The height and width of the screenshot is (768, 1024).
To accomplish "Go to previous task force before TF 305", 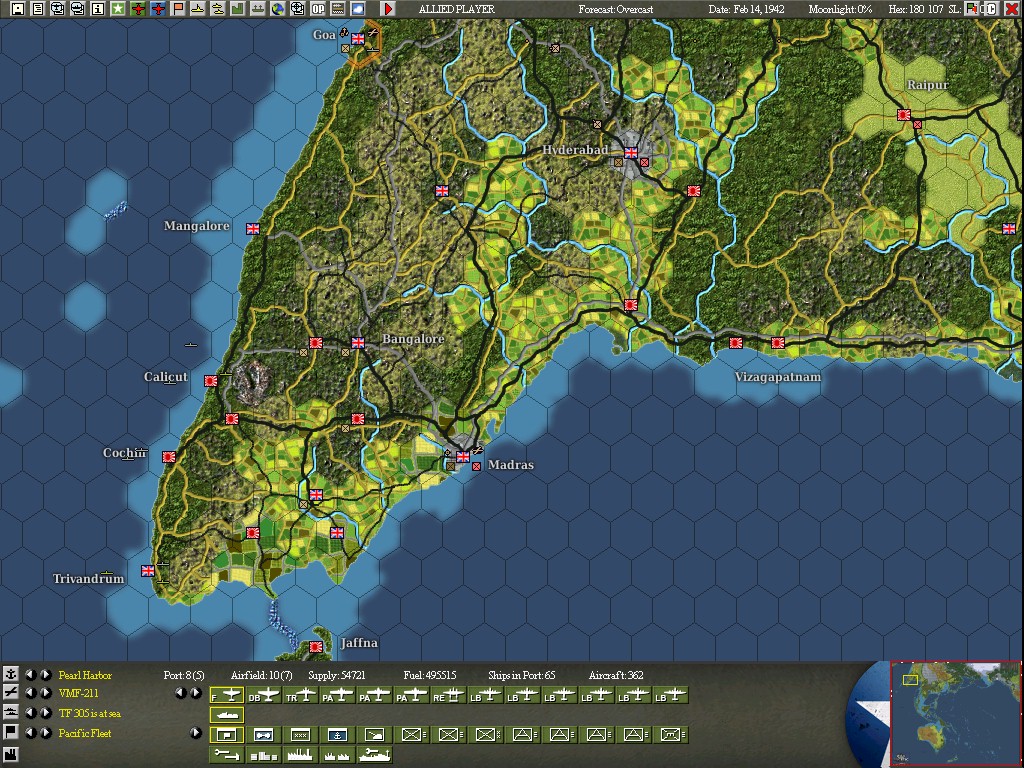I will (31, 712).
